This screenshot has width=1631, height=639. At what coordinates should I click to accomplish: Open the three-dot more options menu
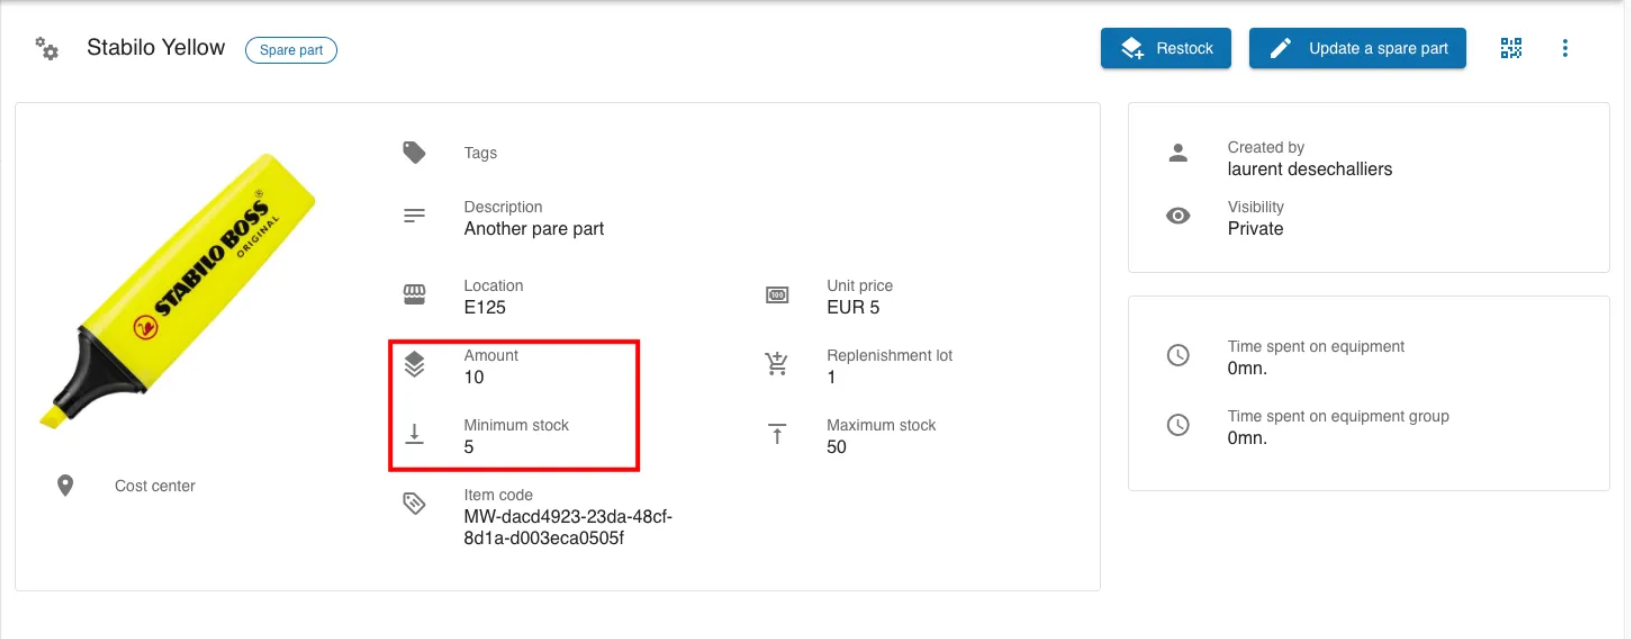pos(1565,48)
